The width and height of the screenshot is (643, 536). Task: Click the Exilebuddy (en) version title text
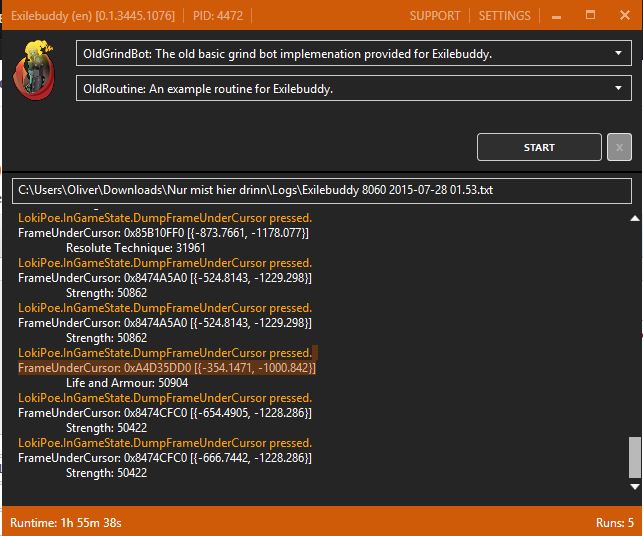click(x=93, y=16)
